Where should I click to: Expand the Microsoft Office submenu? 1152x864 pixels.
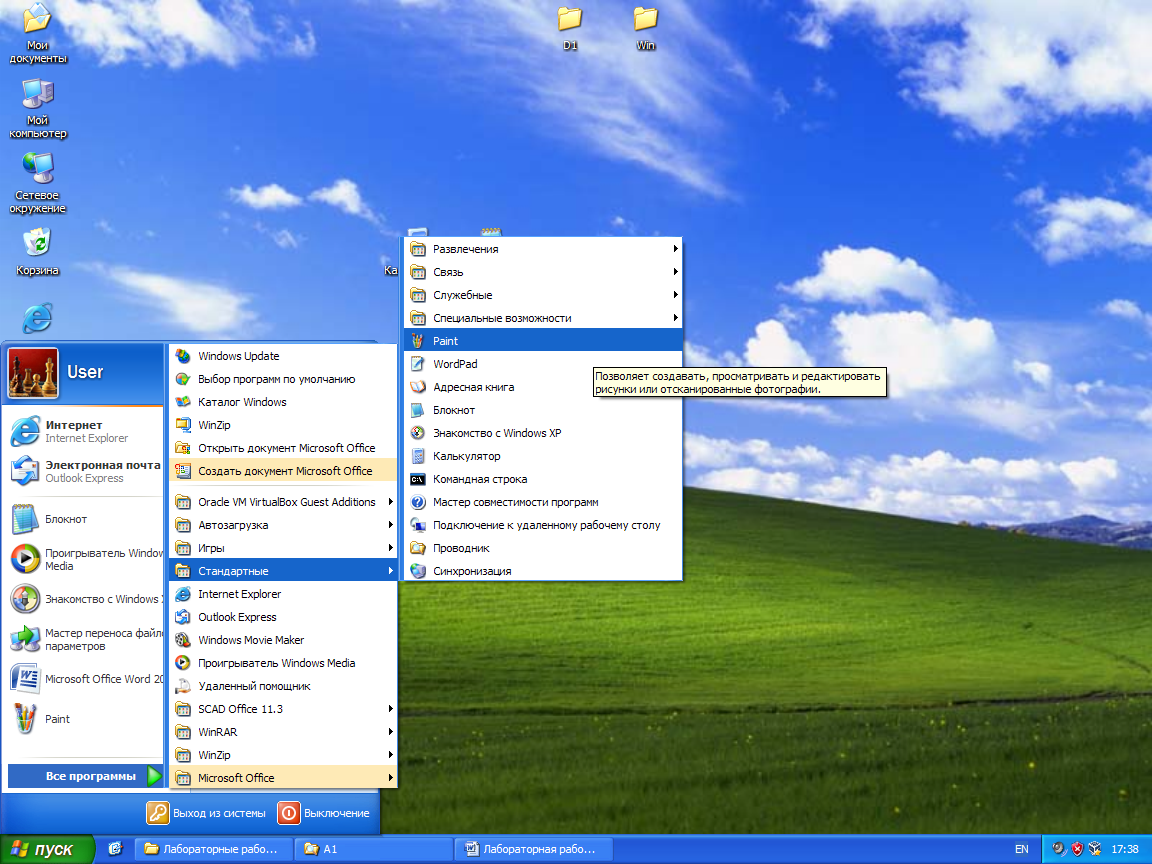[284, 778]
